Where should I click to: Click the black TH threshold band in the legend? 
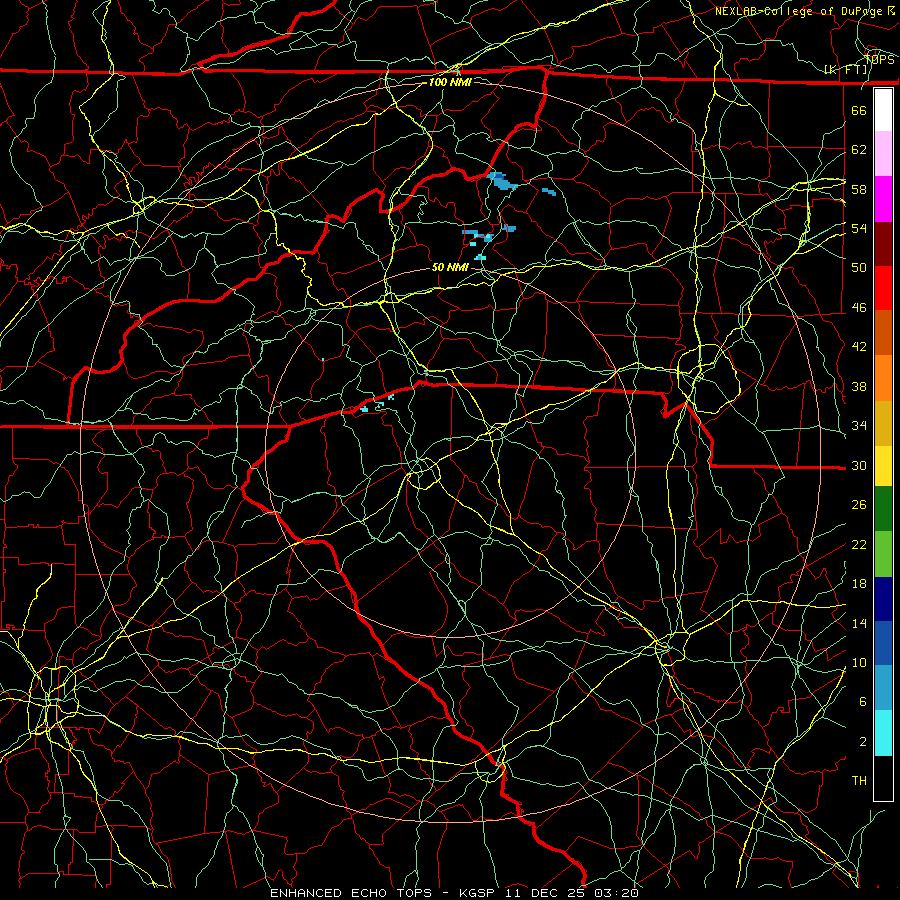[883, 778]
